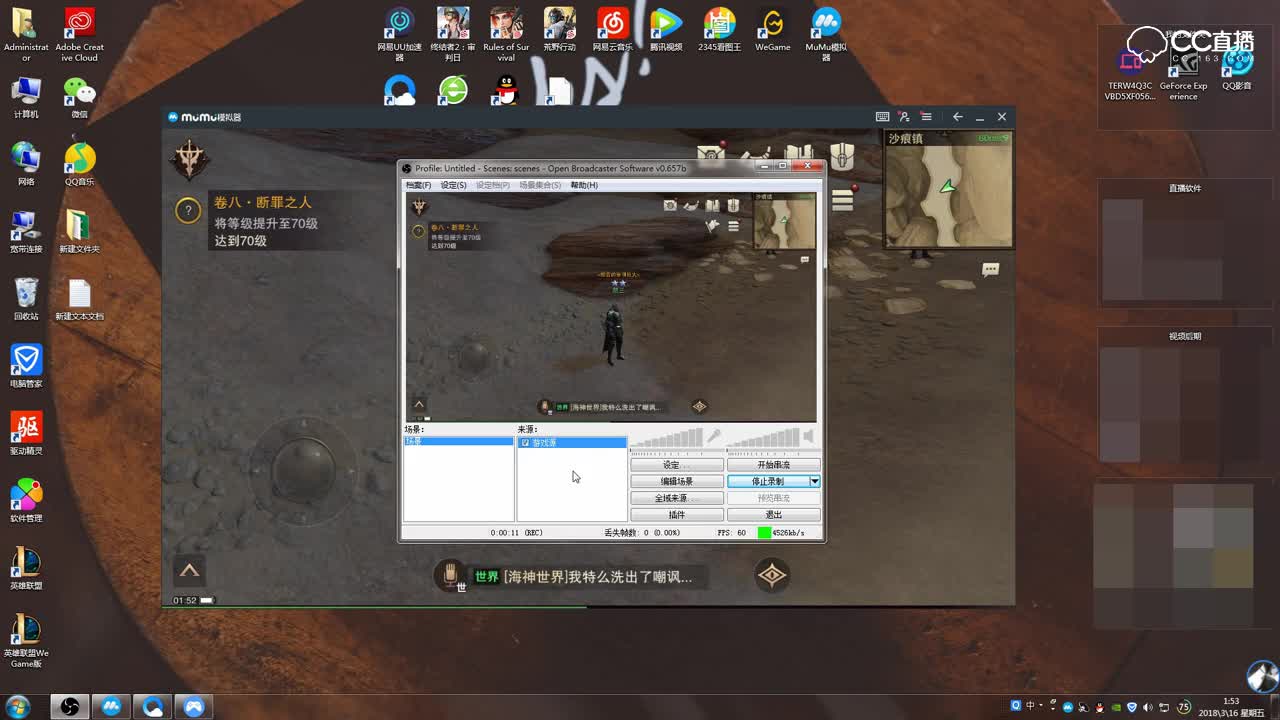This screenshot has width=1280, height=720.
Task: Open GeForce Experience desktop icon
Action: [1183, 75]
